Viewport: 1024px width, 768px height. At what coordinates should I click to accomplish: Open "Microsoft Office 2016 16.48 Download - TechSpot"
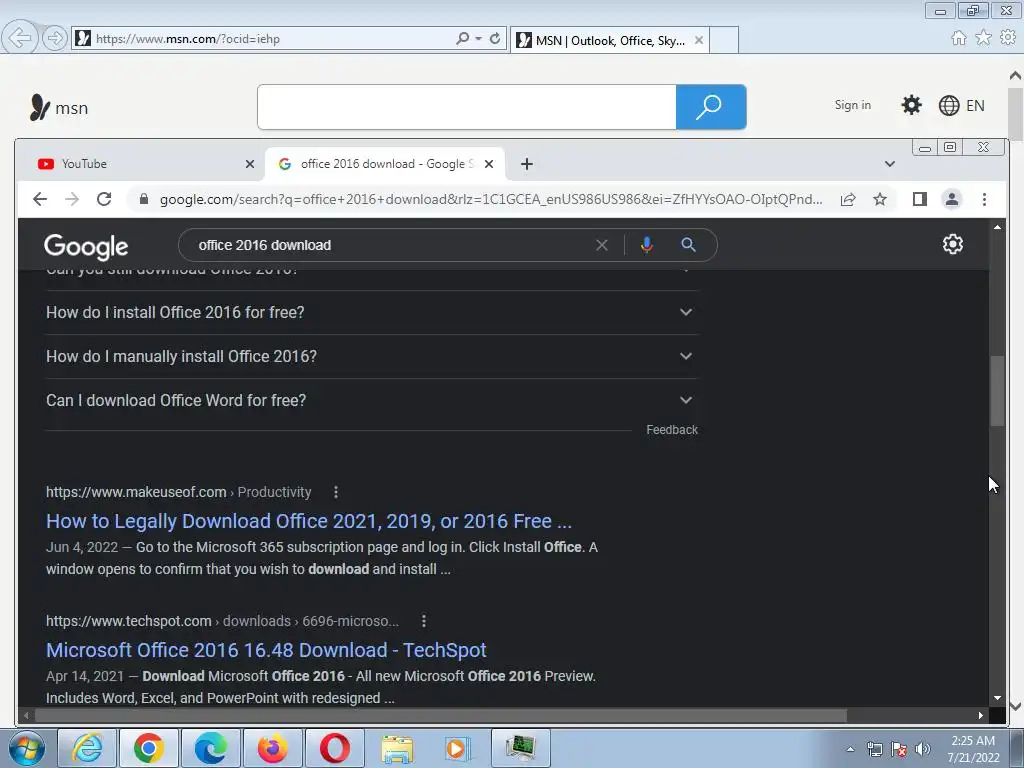click(266, 650)
